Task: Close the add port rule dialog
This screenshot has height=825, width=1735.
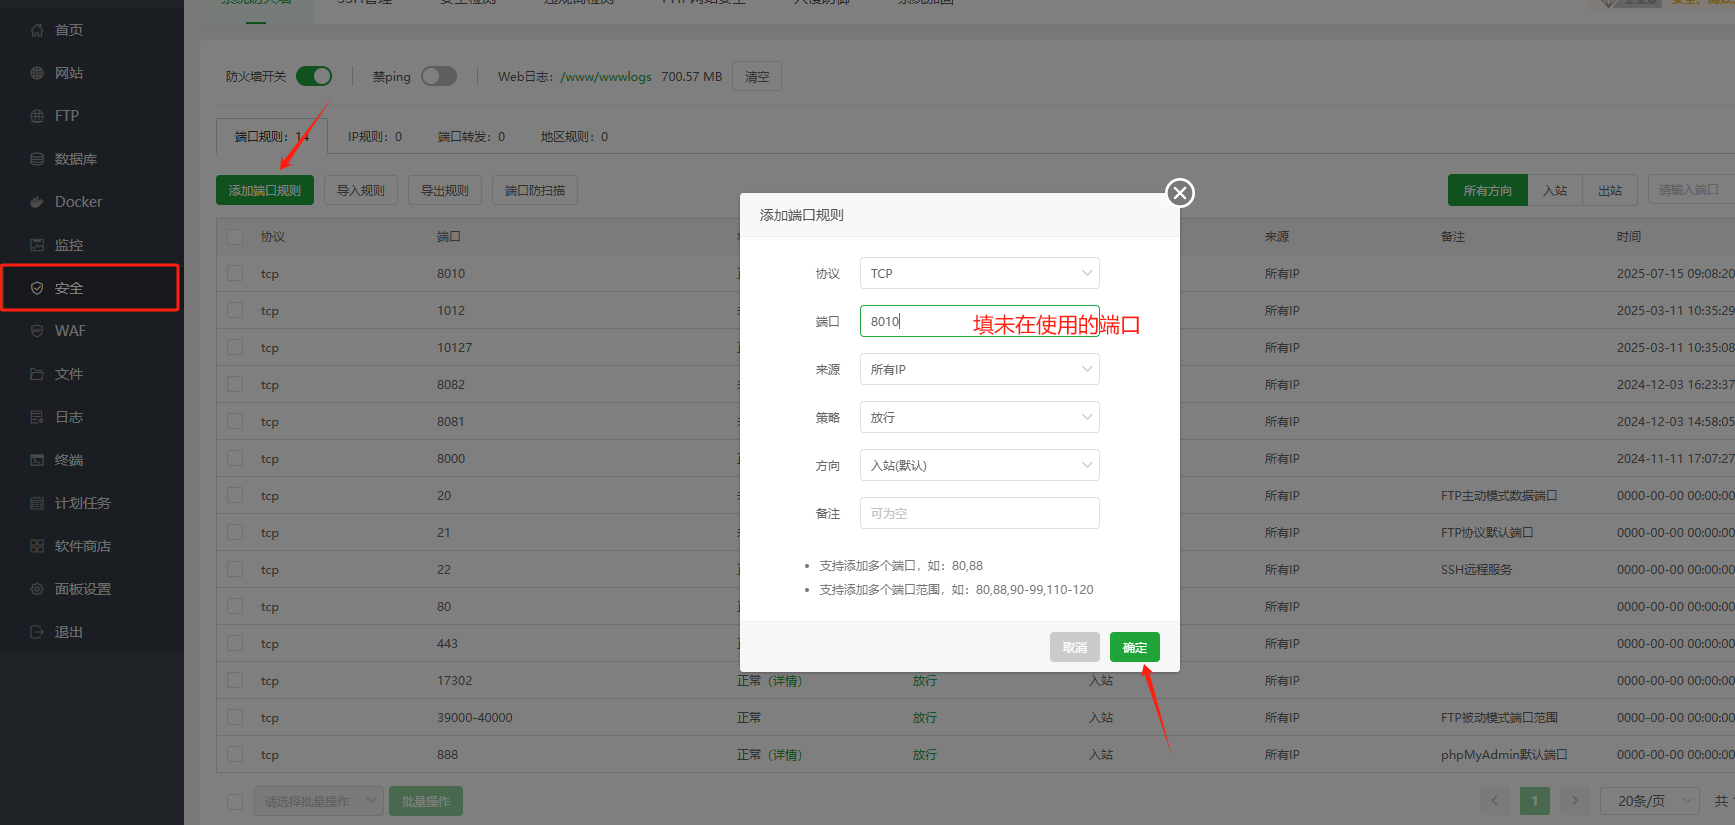Action: tap(1180, 193)
